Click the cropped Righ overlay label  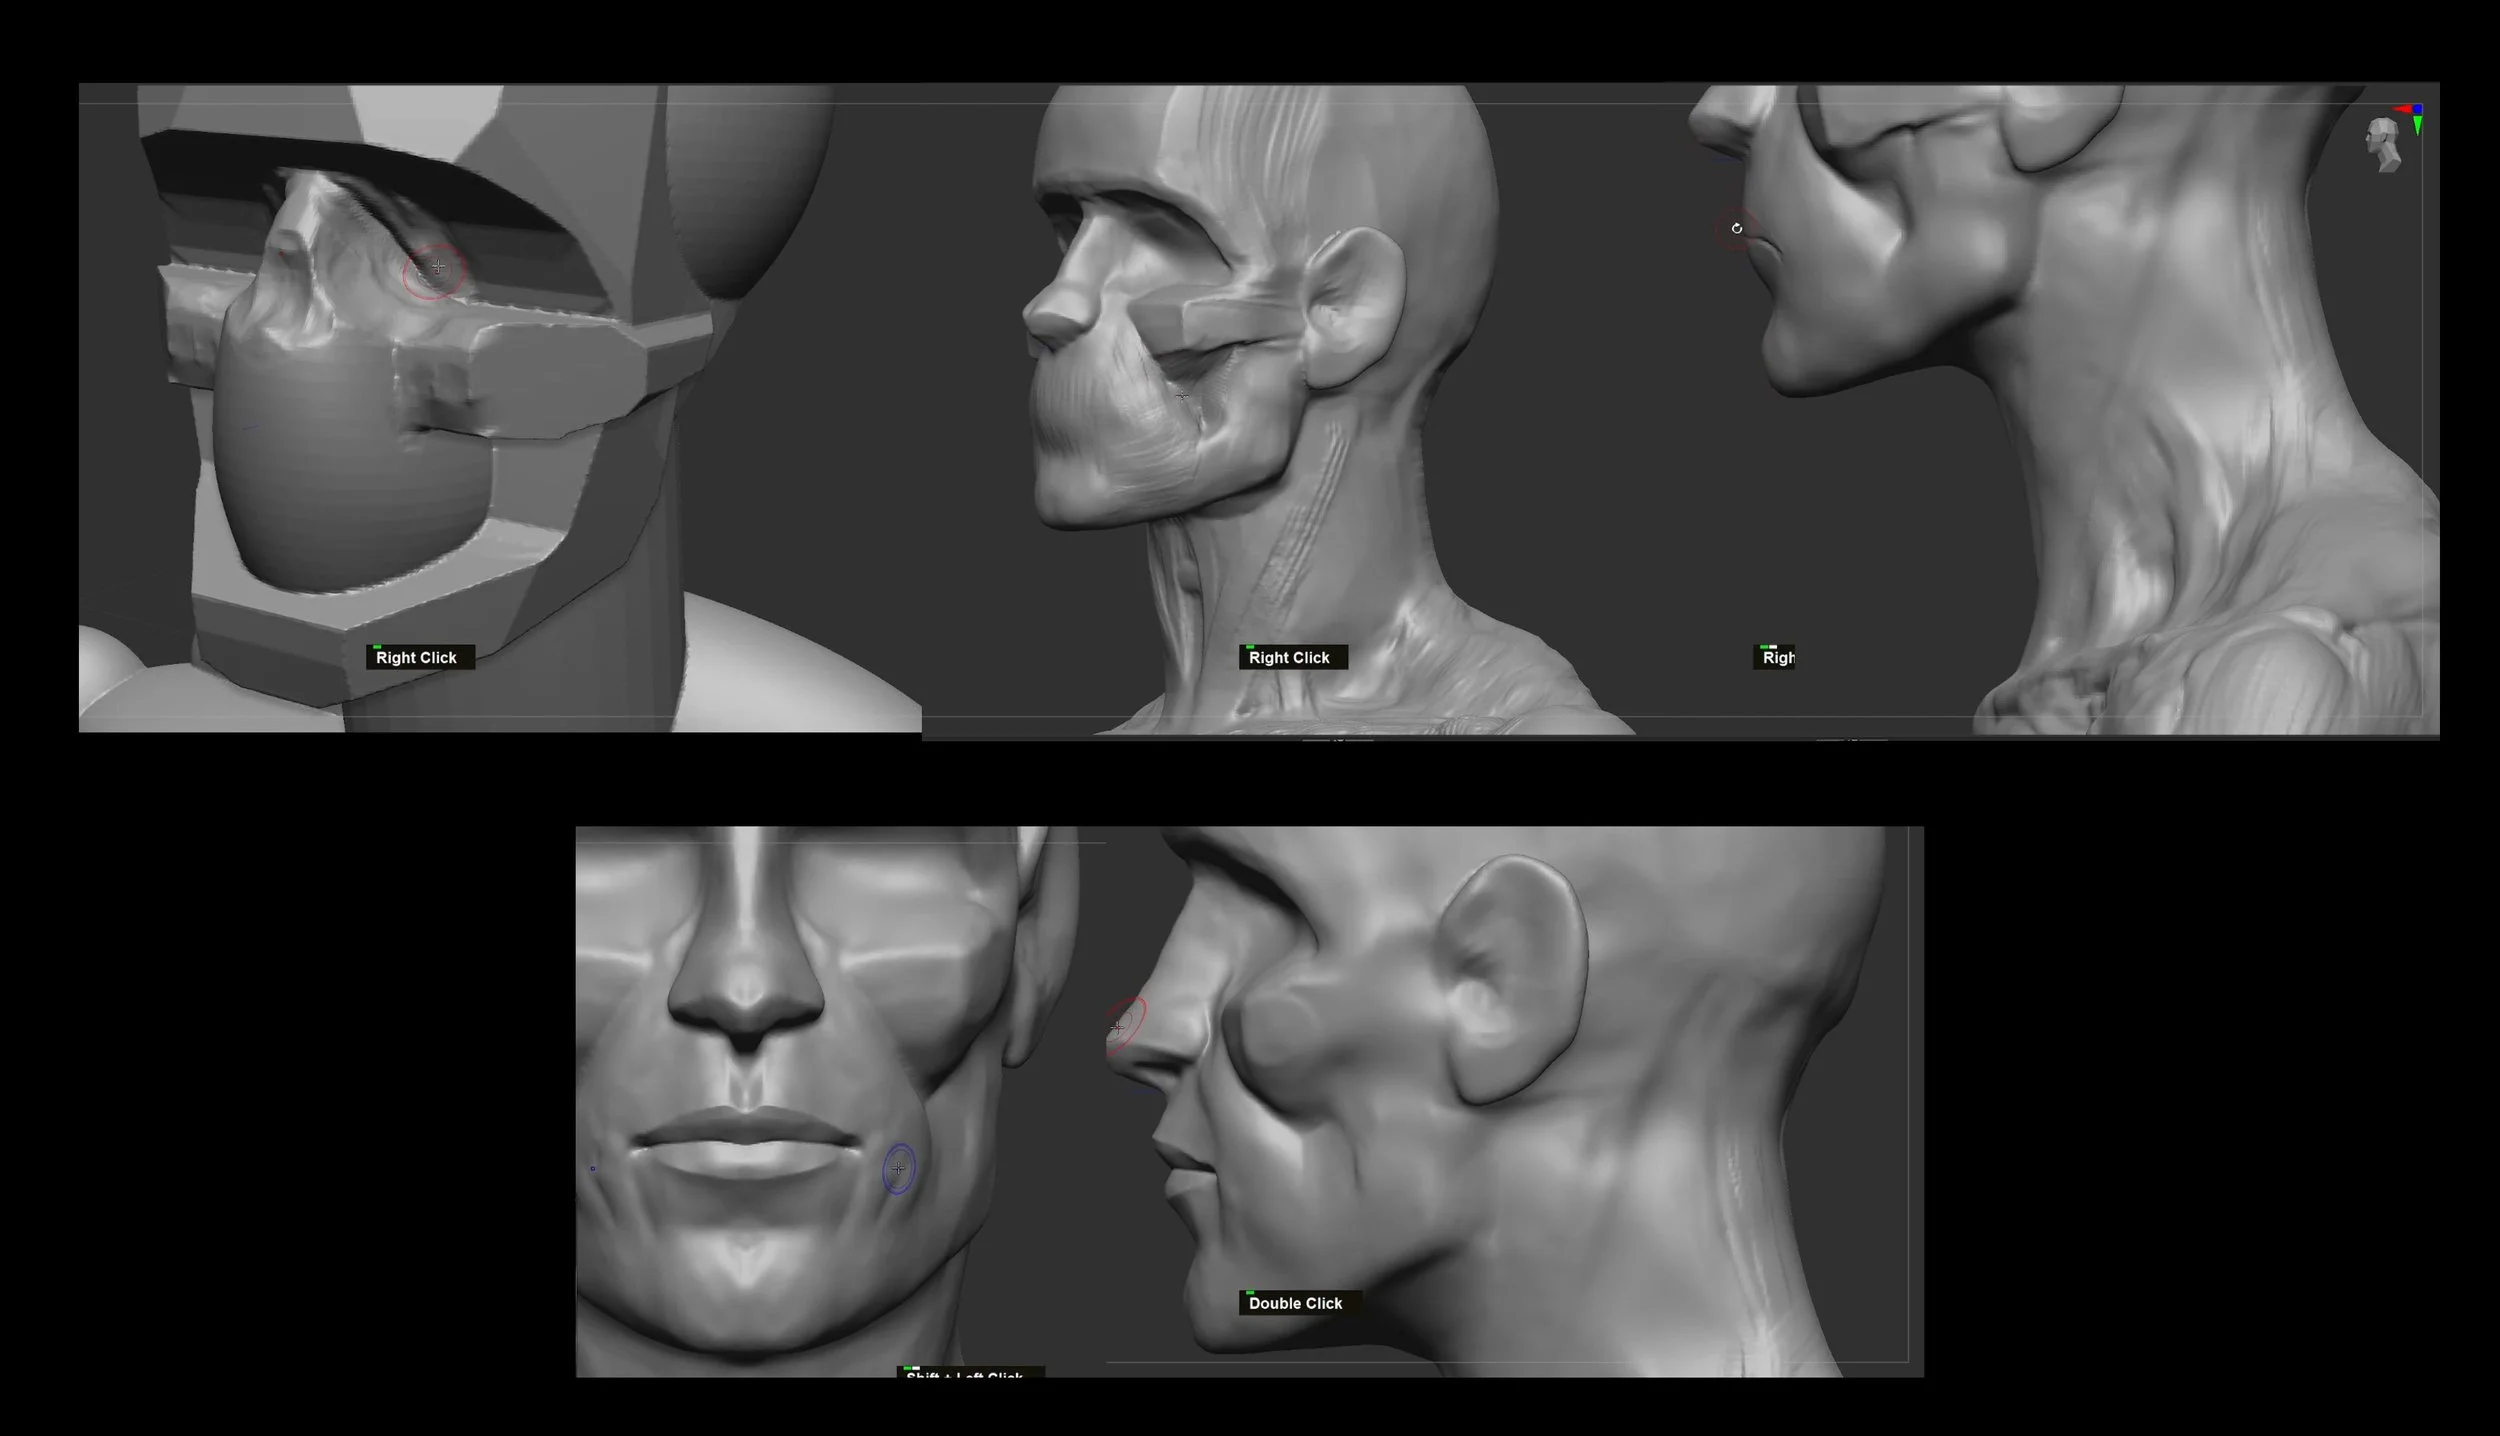(1776, 657)
